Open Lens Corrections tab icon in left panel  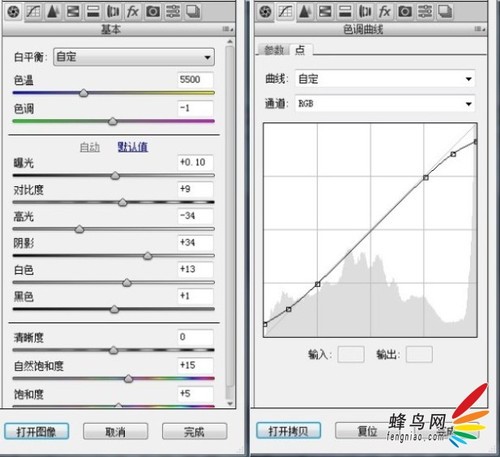pos(113,12)
